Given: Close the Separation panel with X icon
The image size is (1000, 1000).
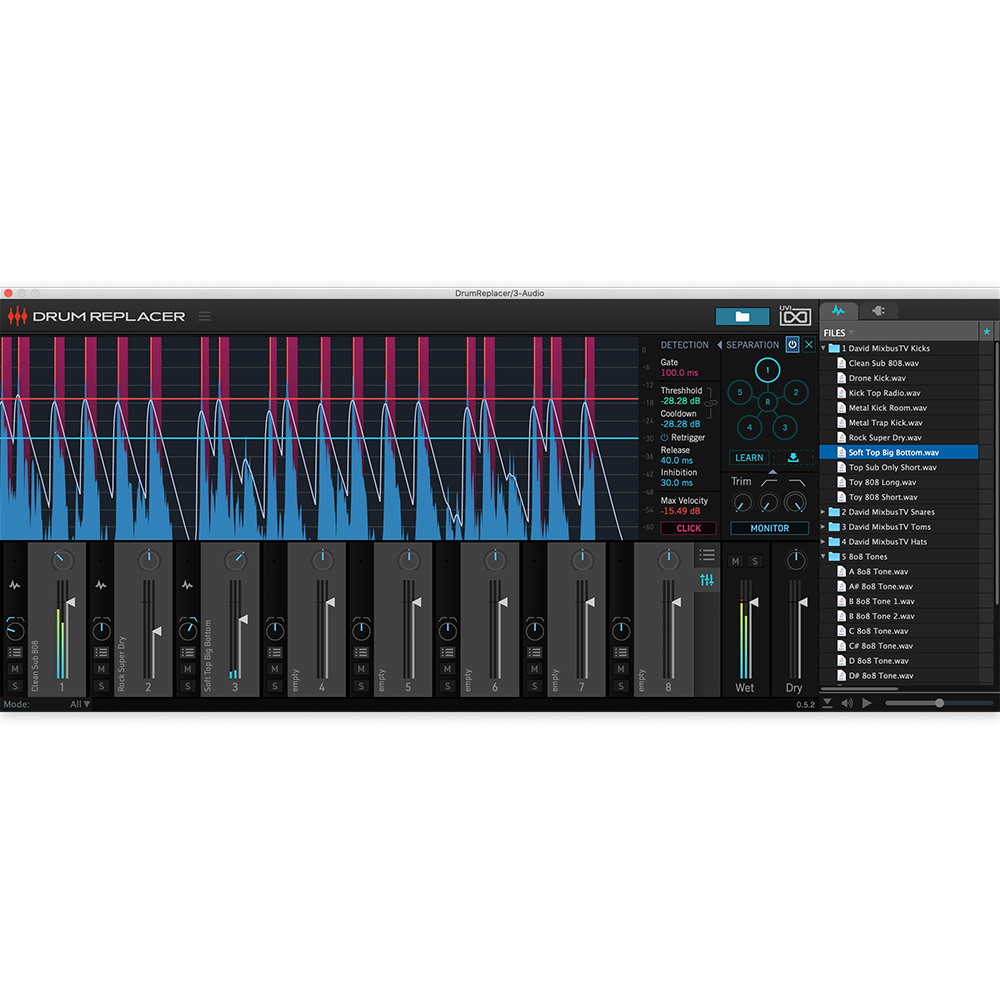Looking at the screenshot, I should click(809, 344).
